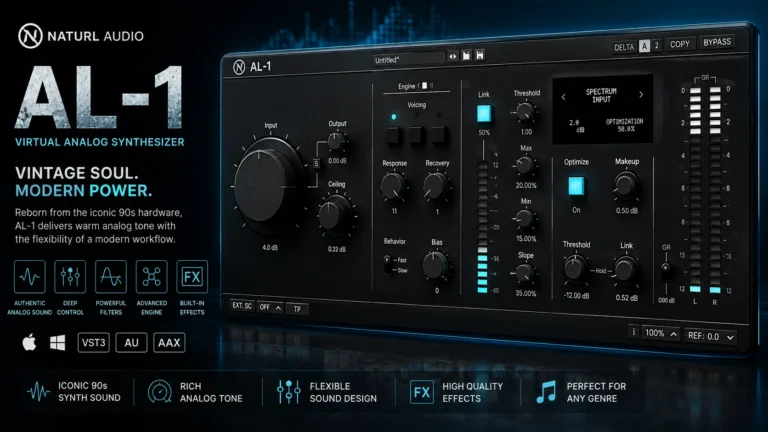Click the Deep Control sliders icon

point(70,277)
